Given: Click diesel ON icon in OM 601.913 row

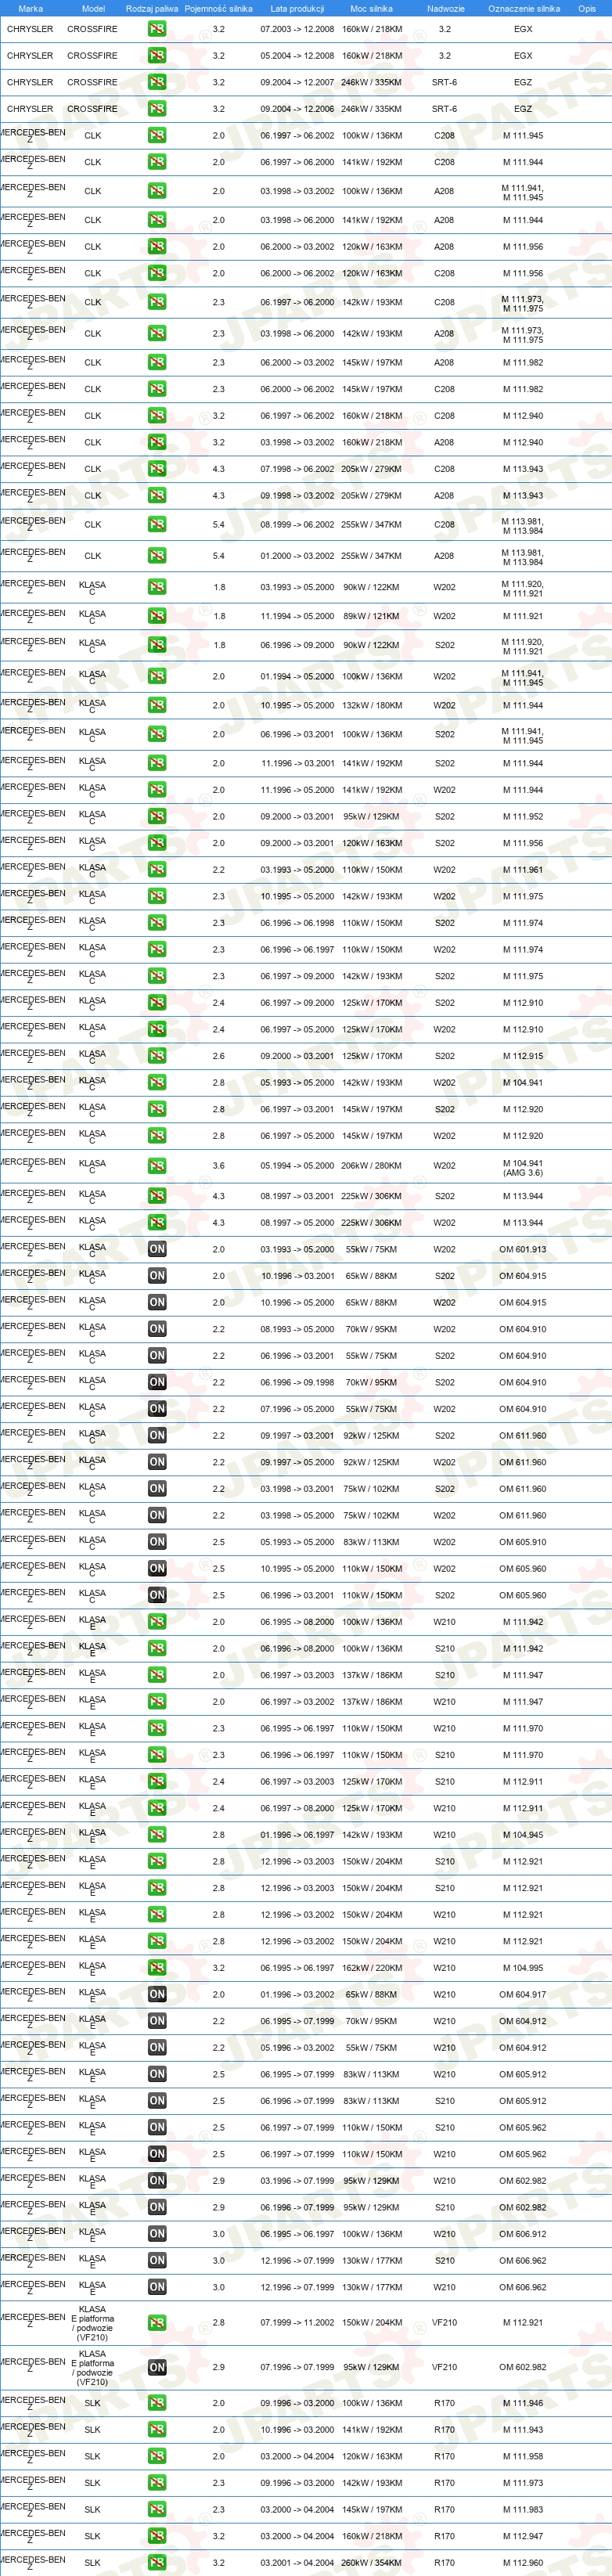Looking at the screenshot, I should click(157, 1249).
